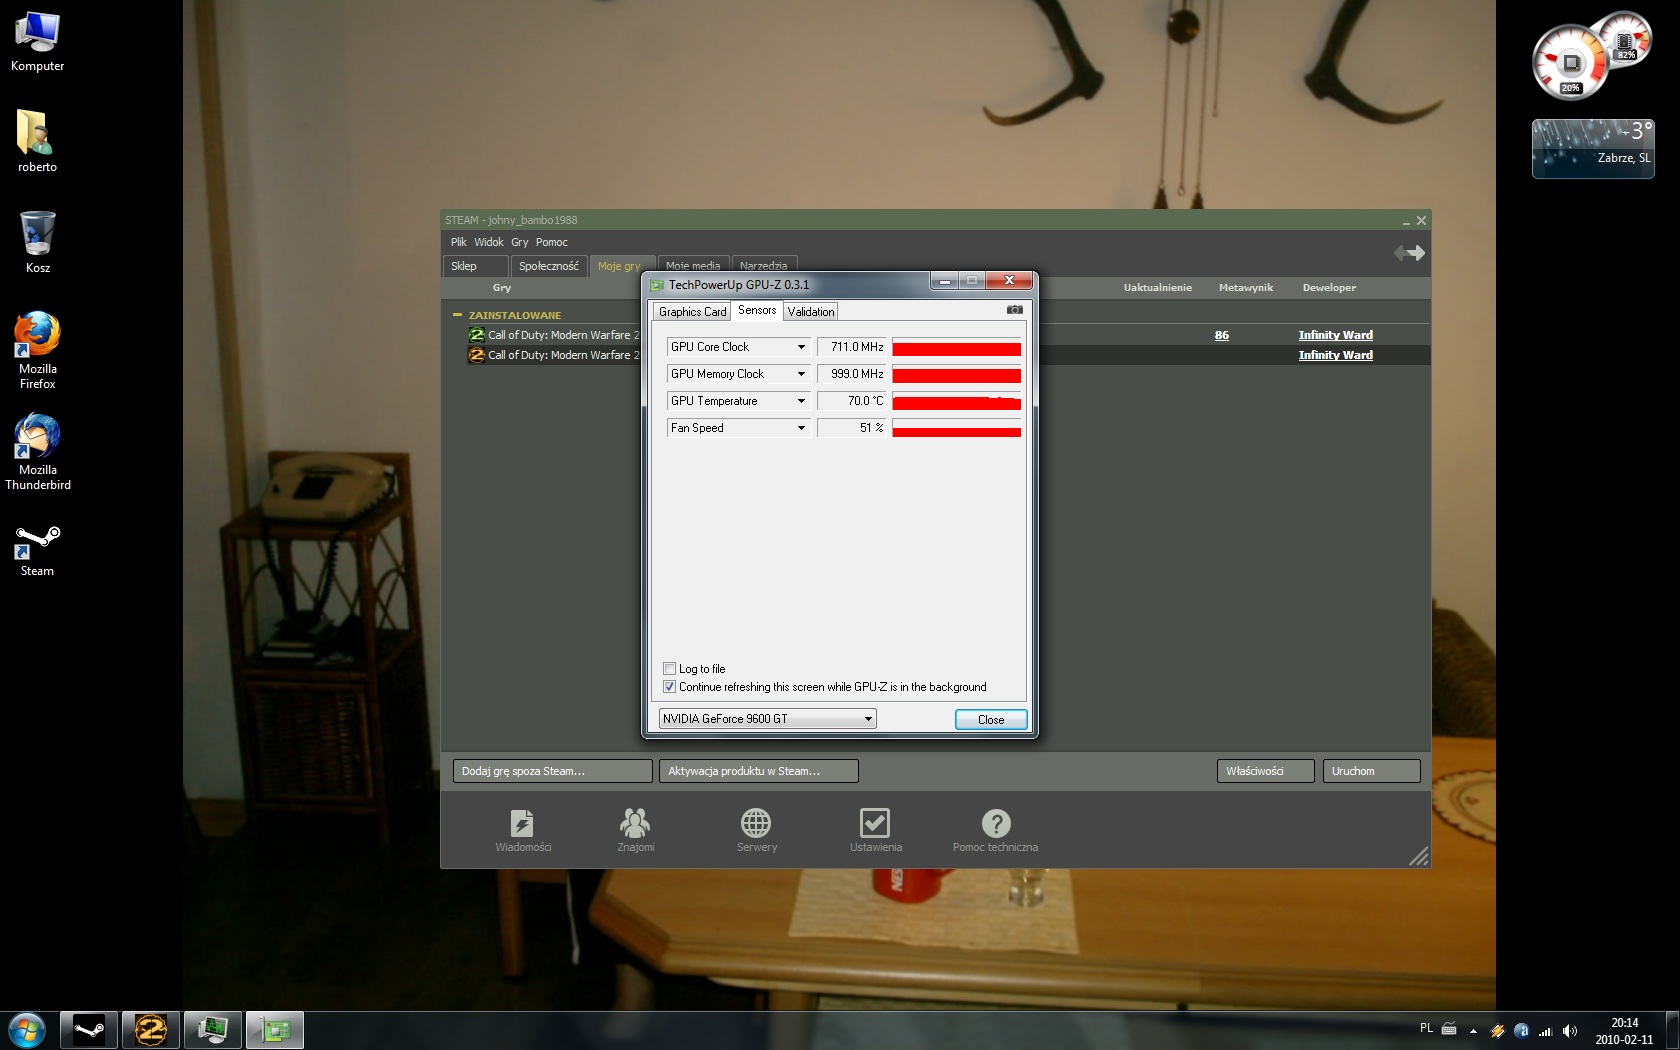Enable the Log to file checkbox
1680x1050 pixels.
670,669
